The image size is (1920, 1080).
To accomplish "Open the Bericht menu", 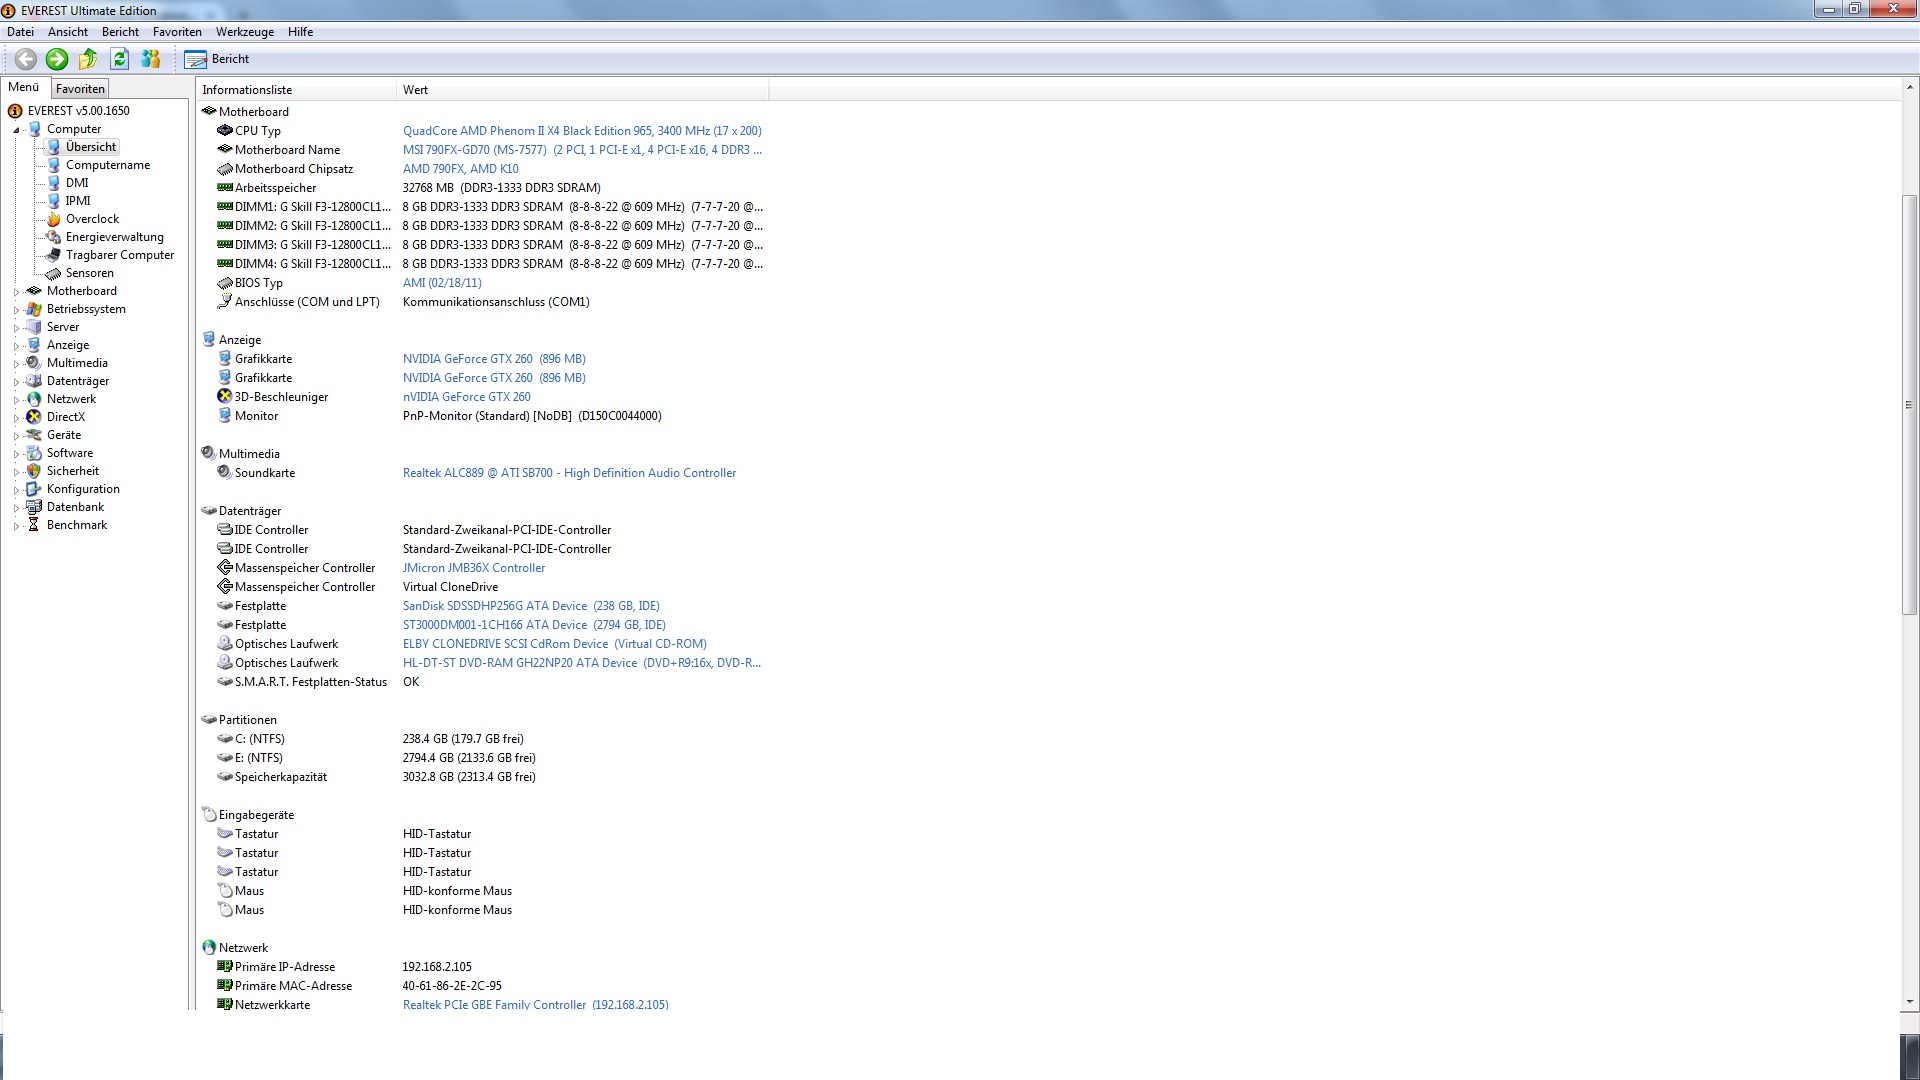I will pos(120,32).
